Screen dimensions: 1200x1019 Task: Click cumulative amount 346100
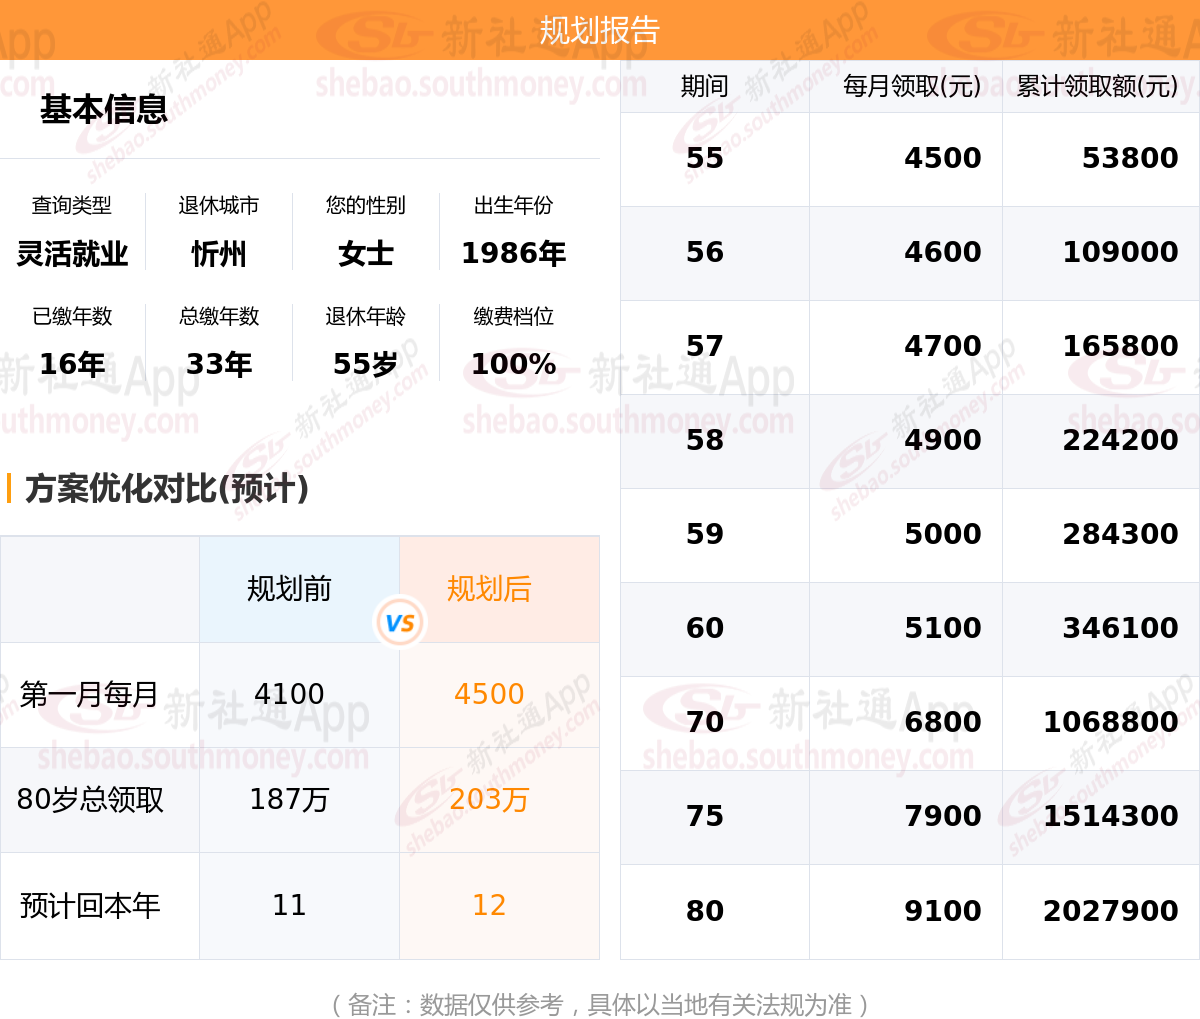coord(1120,628)
